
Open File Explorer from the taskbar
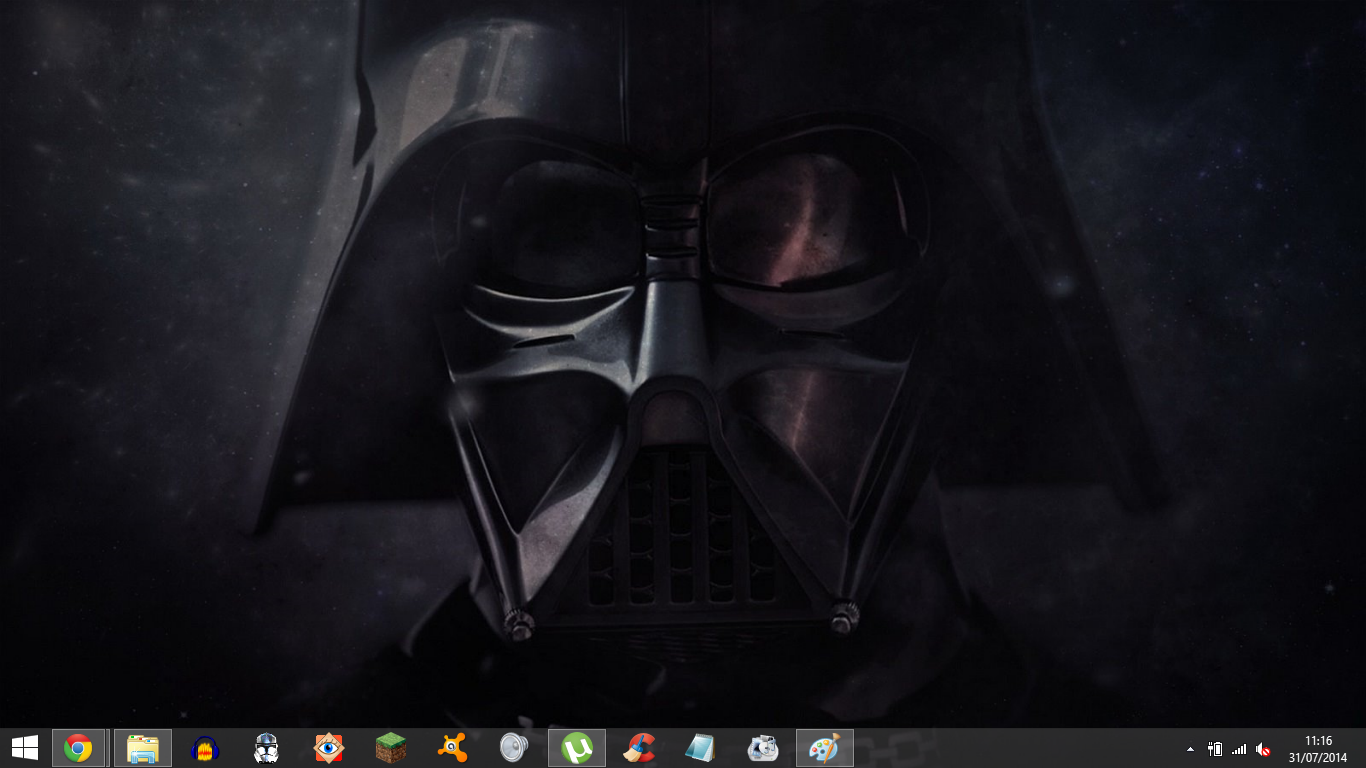(143, 748)
